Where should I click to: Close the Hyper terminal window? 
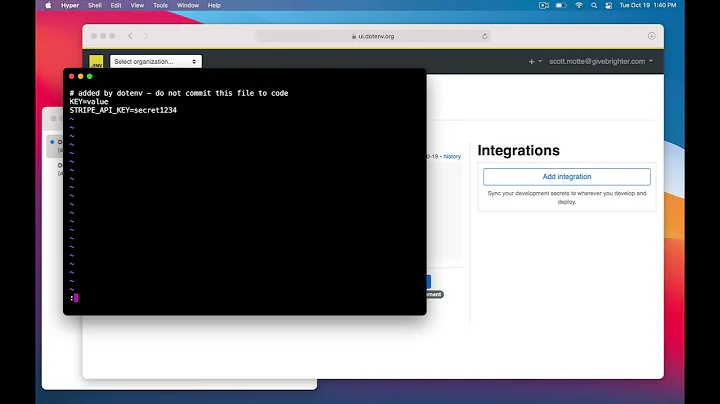click(72, 76)
